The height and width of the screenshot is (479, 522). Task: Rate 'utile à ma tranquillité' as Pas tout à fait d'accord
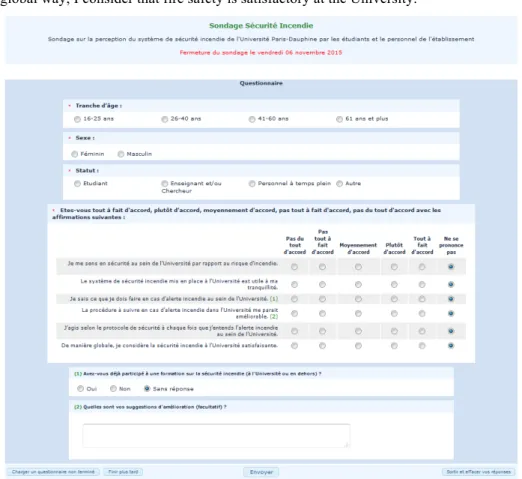pyautogui.click(x=322, y=284)
